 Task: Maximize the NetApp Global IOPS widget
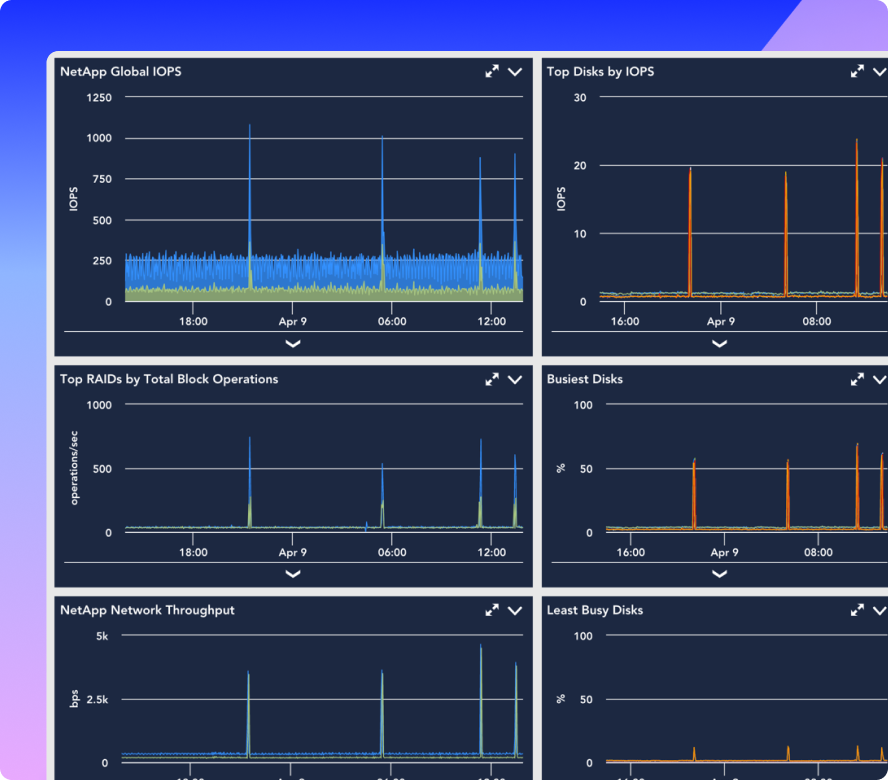click(x=492, y=71)
